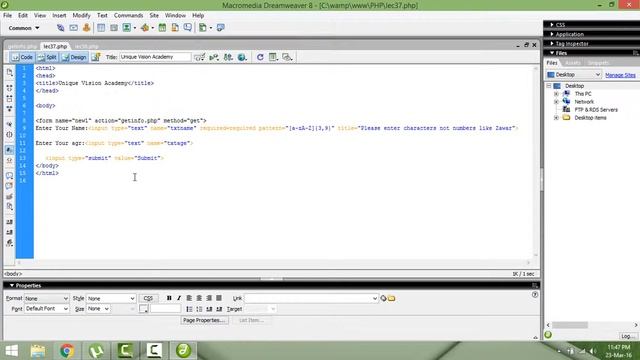Open Chrome from the taskbar

[67, 351]
